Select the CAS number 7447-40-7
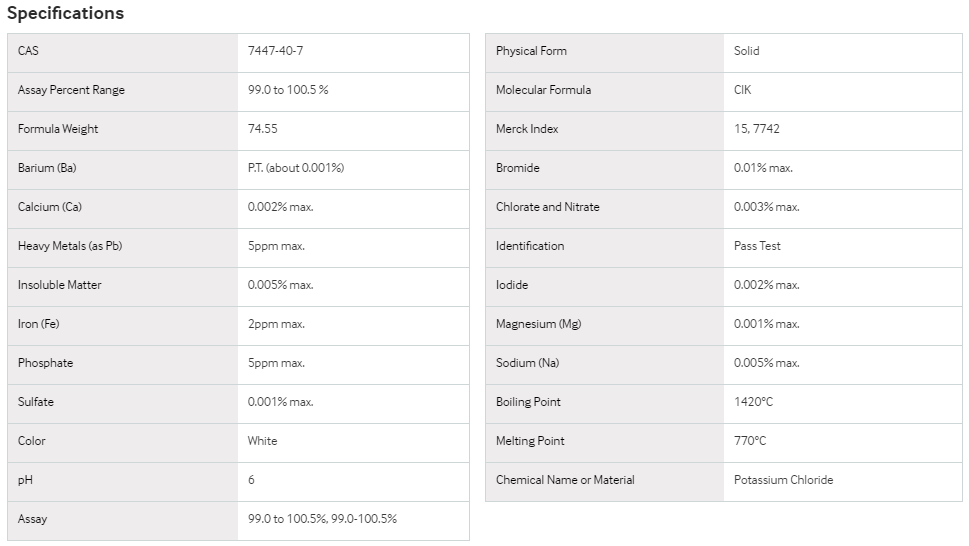This screenshot has height=546, width=969. click(276, 51)
